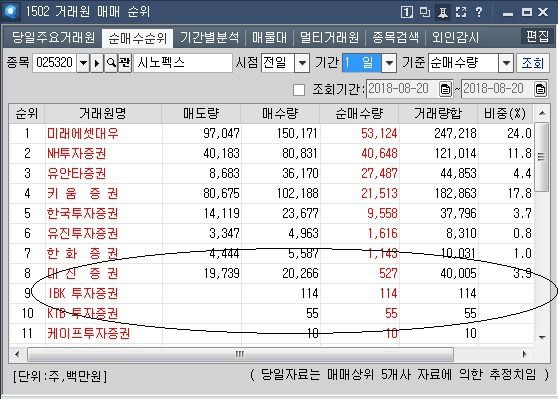Toggle the pin window icon
This screenshot has height=399, width=558.
(443, 12)
